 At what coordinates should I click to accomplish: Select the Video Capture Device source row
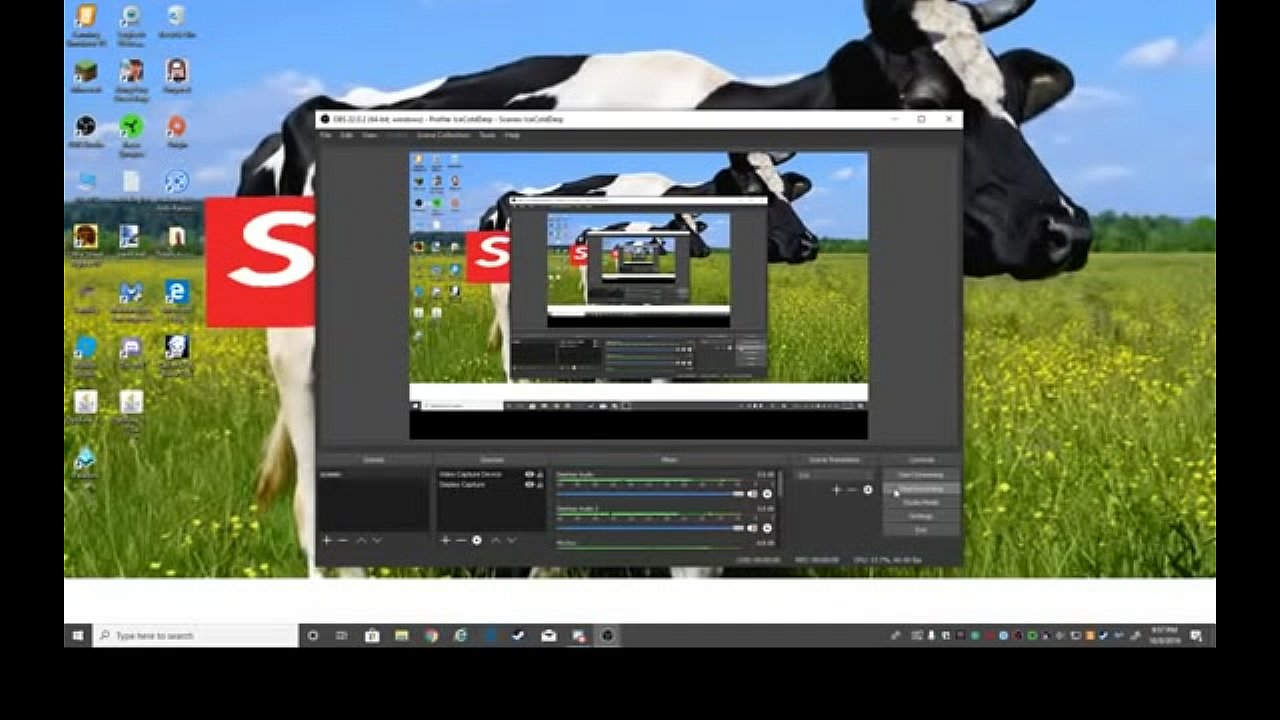[x=491, y=474]
